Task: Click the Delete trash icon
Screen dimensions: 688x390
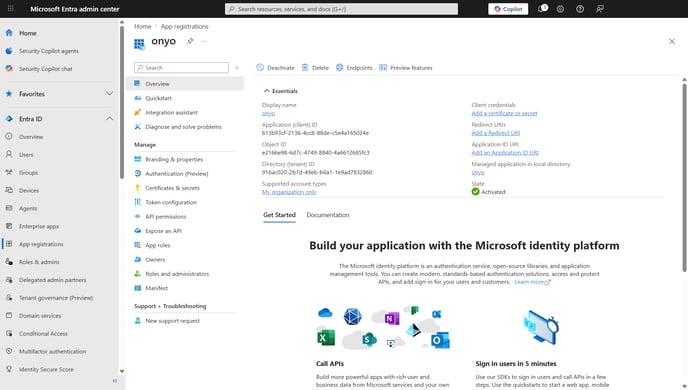Action: tap(305, 67)
